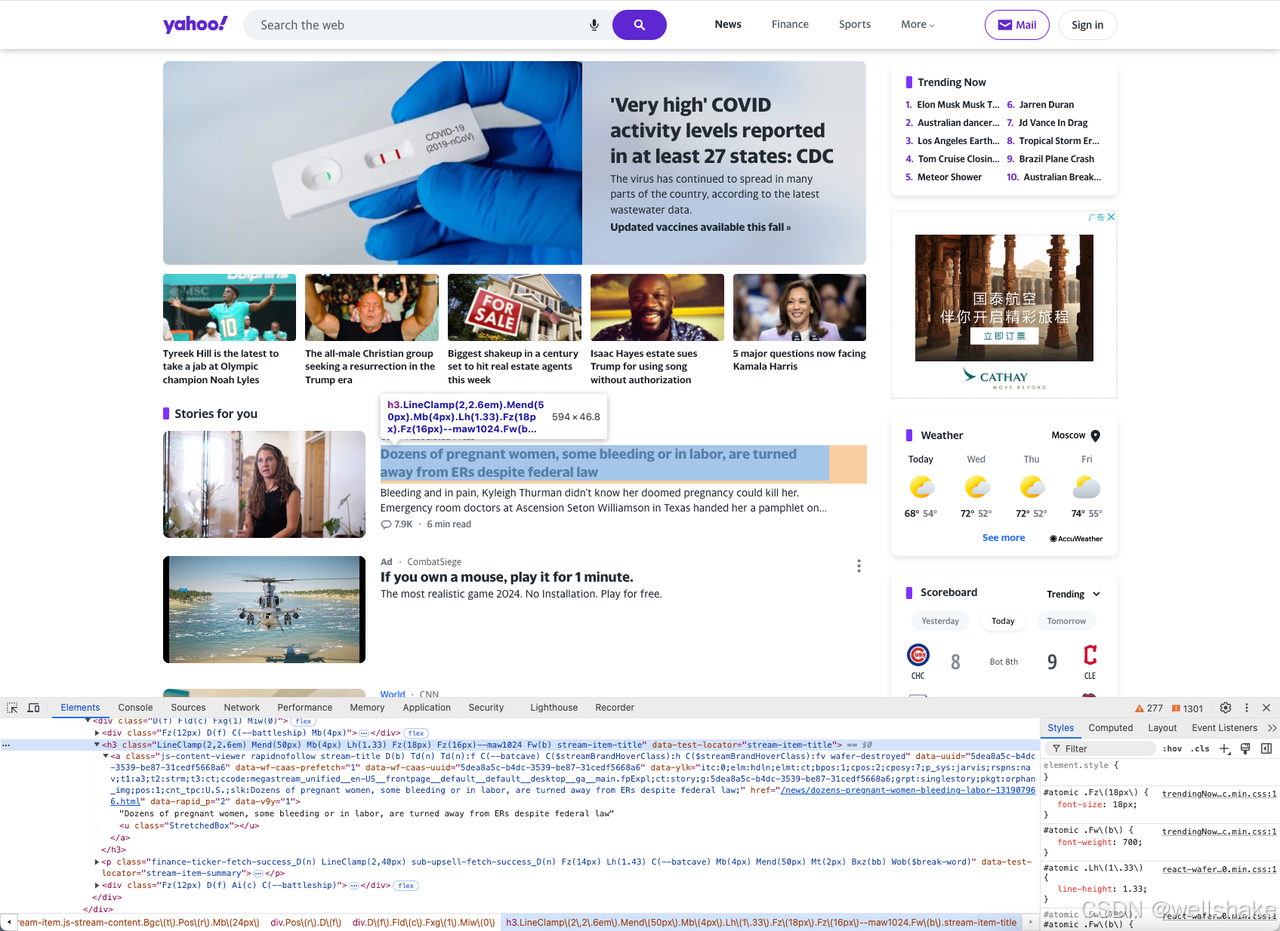Open the Finance navigation link
This screenshot has height=931, width=1280.
click(x=790, y=24)
